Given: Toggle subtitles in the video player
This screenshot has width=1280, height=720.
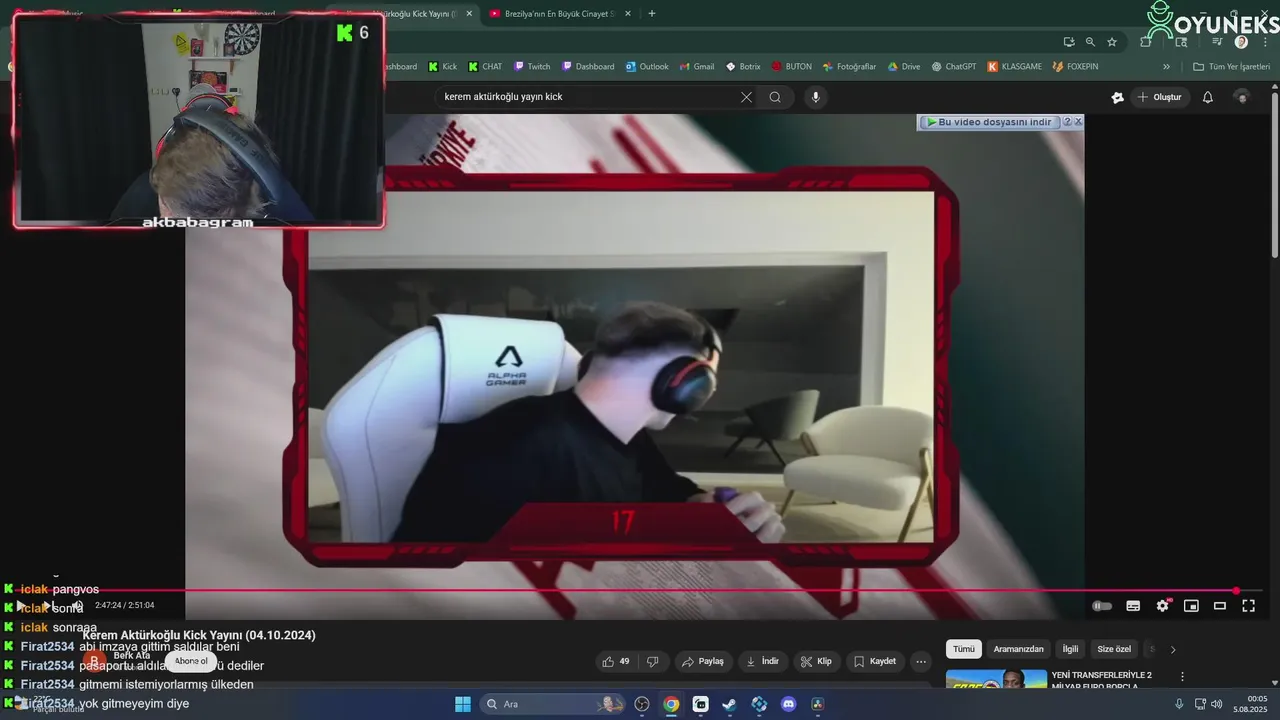Looking at the screenshot, I should pyautogui.click(x=1133, y=605).
